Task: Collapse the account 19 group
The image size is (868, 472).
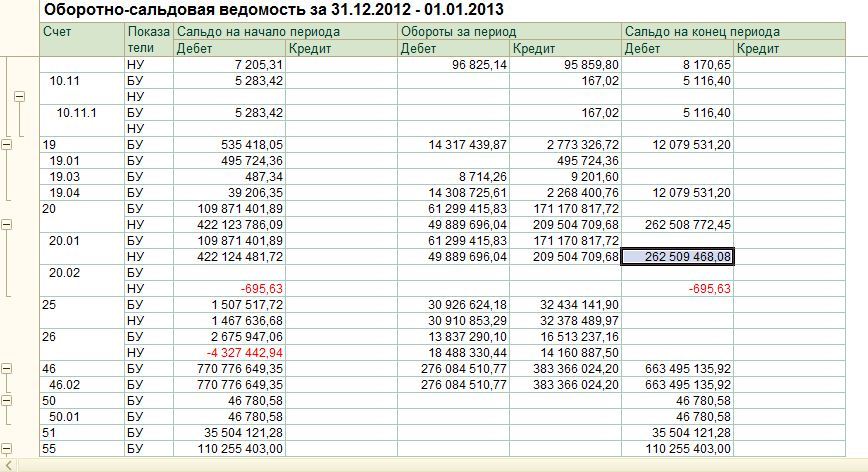Action: pos(7,144)
